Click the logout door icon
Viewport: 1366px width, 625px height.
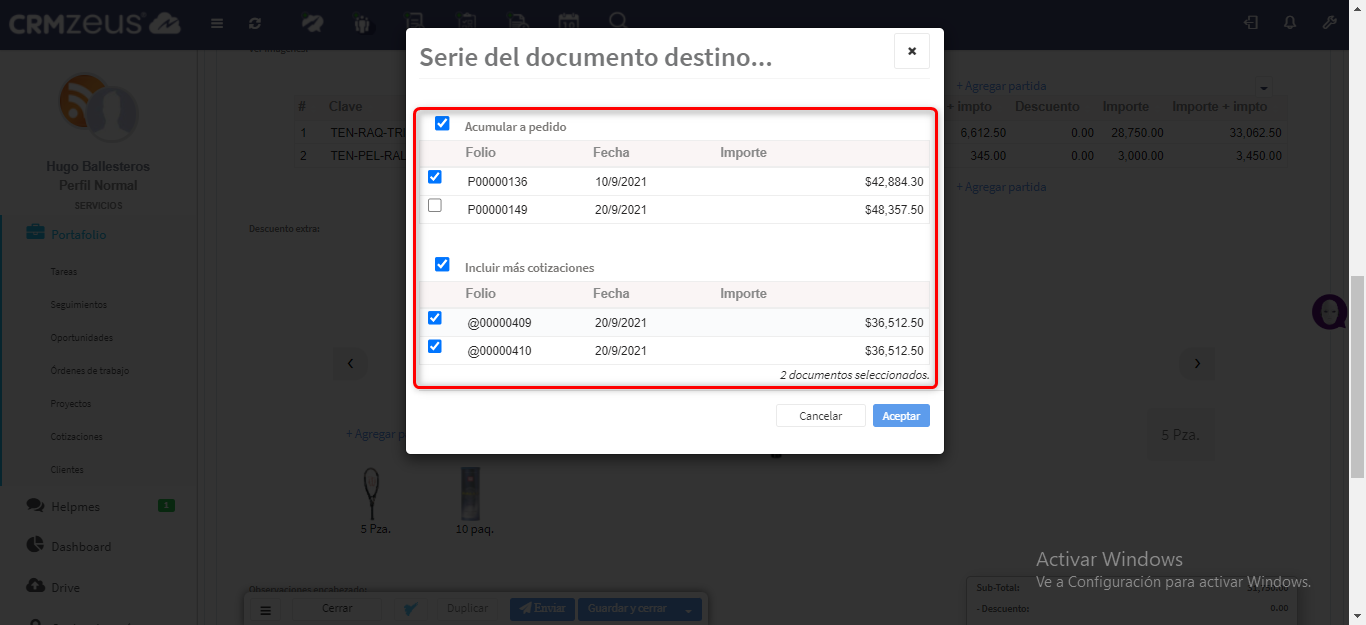(x=1251, y=23)
